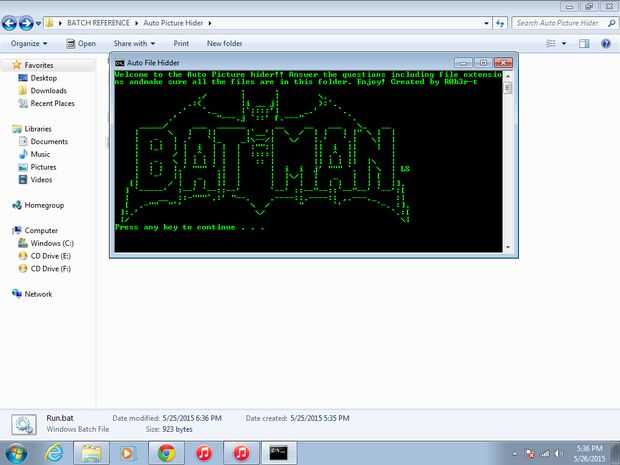Open CD Drive (E:)

pos(50,256)
